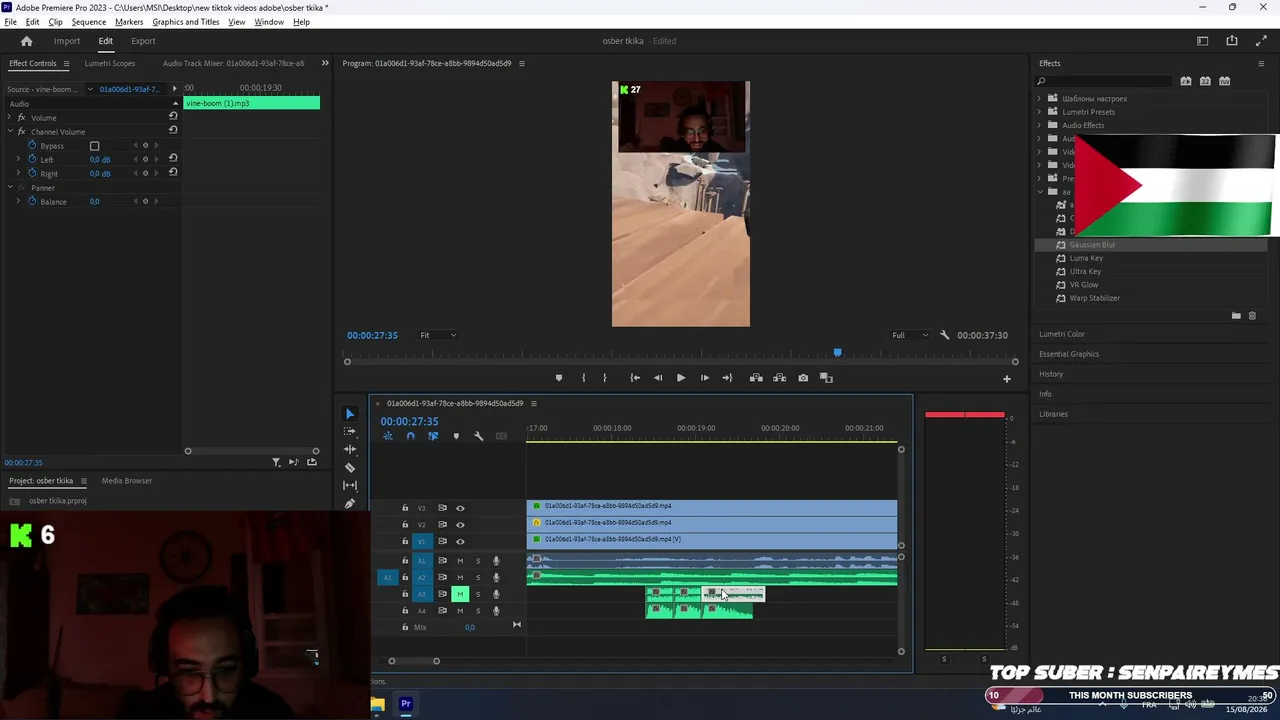Pick the Razor tool
This screenshot has width=1280, height=720.
click(x=349, y=467)
